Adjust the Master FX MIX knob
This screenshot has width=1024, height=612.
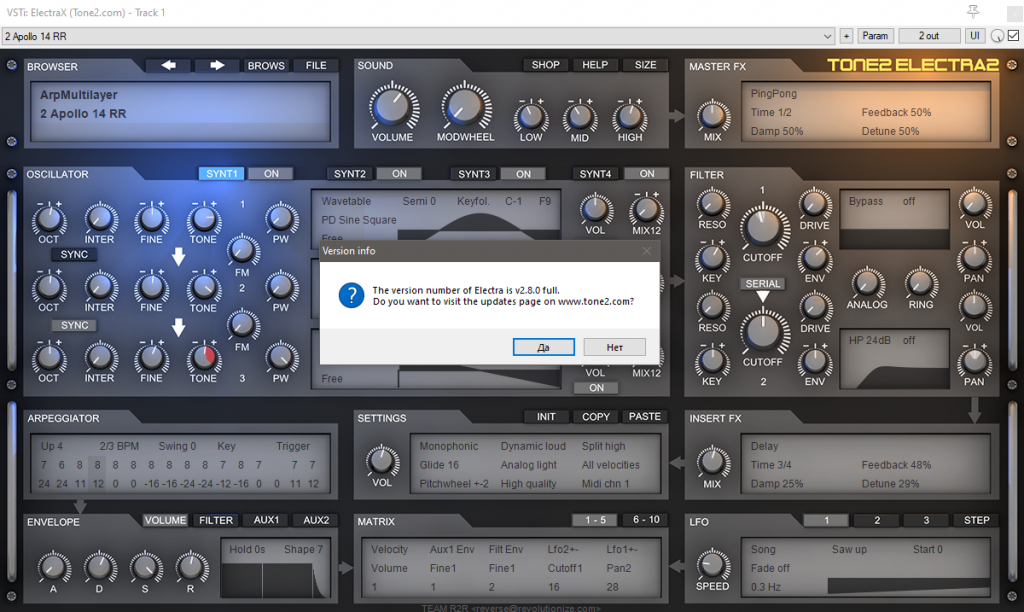[x=713, y=116]
